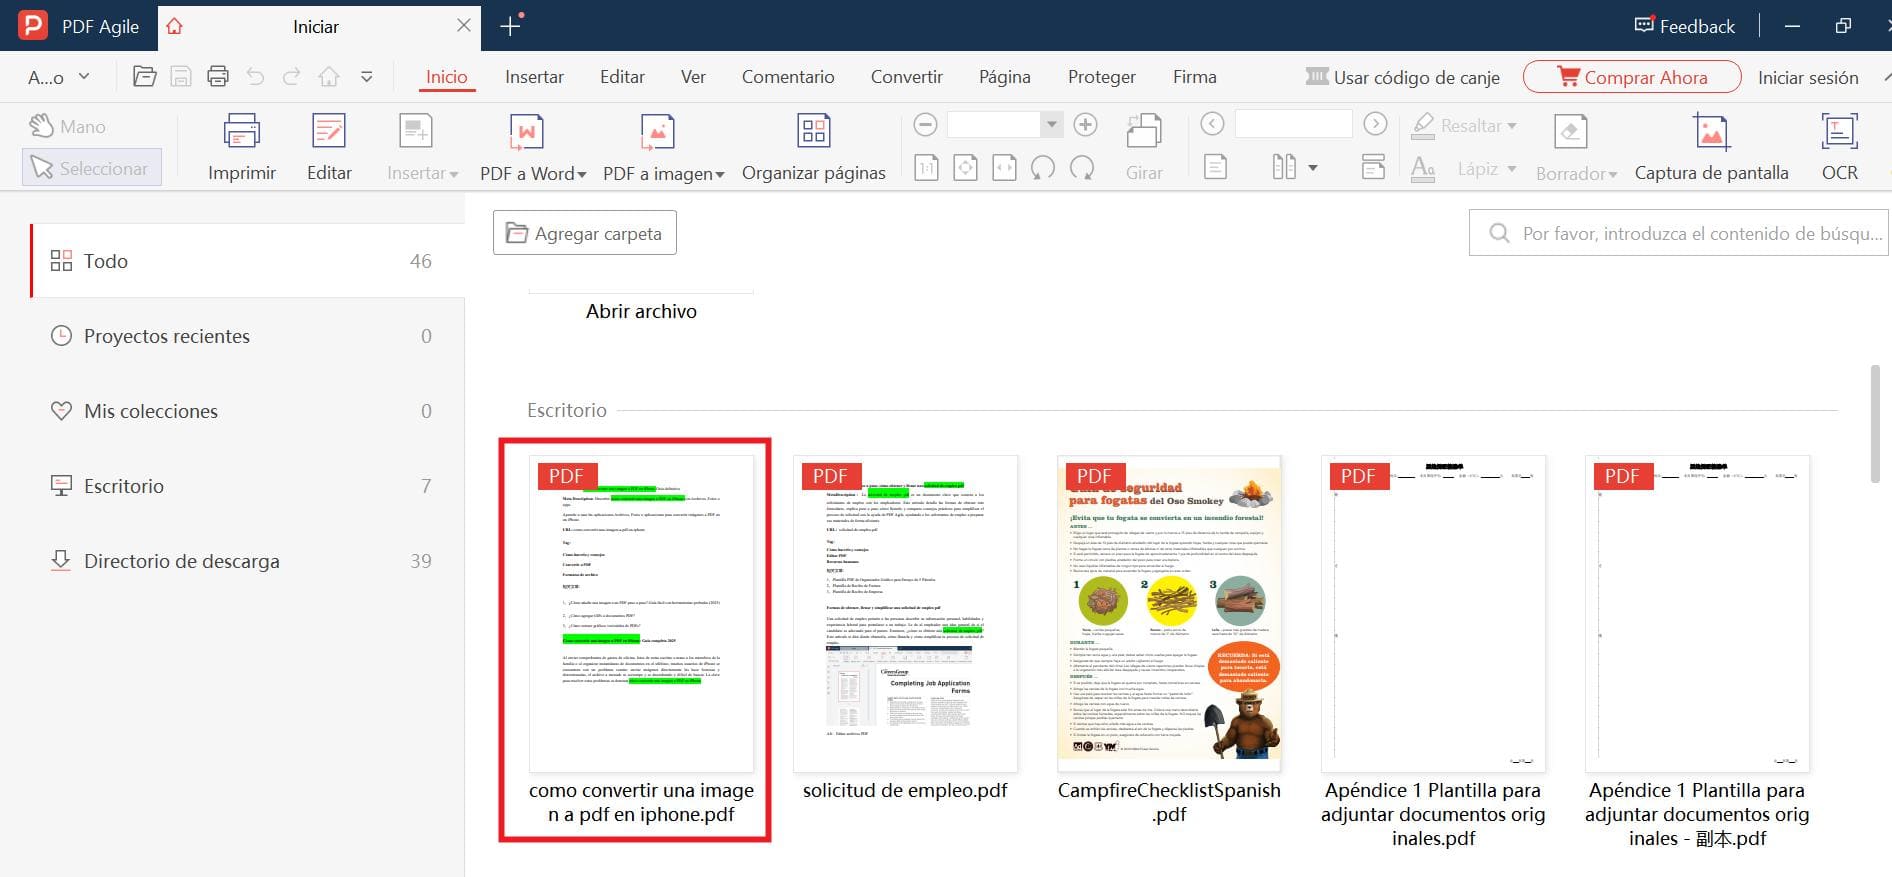
Task: Click Usar código de canje
Action: pyautogui.click(x=1403, y=77)
